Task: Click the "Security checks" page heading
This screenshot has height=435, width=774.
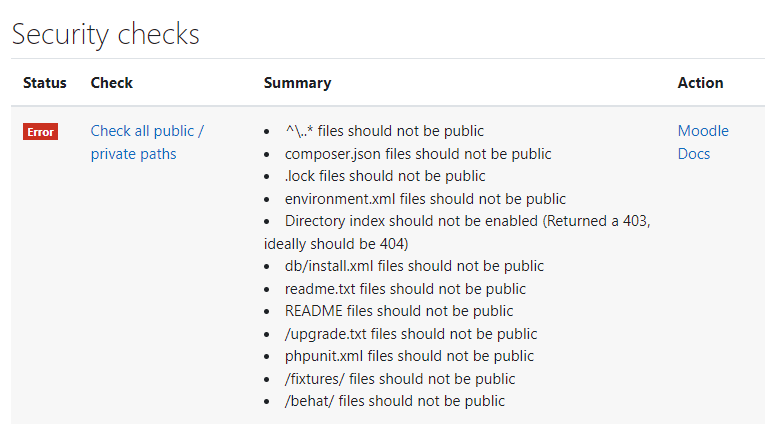Action: click(x=105, y=34)
